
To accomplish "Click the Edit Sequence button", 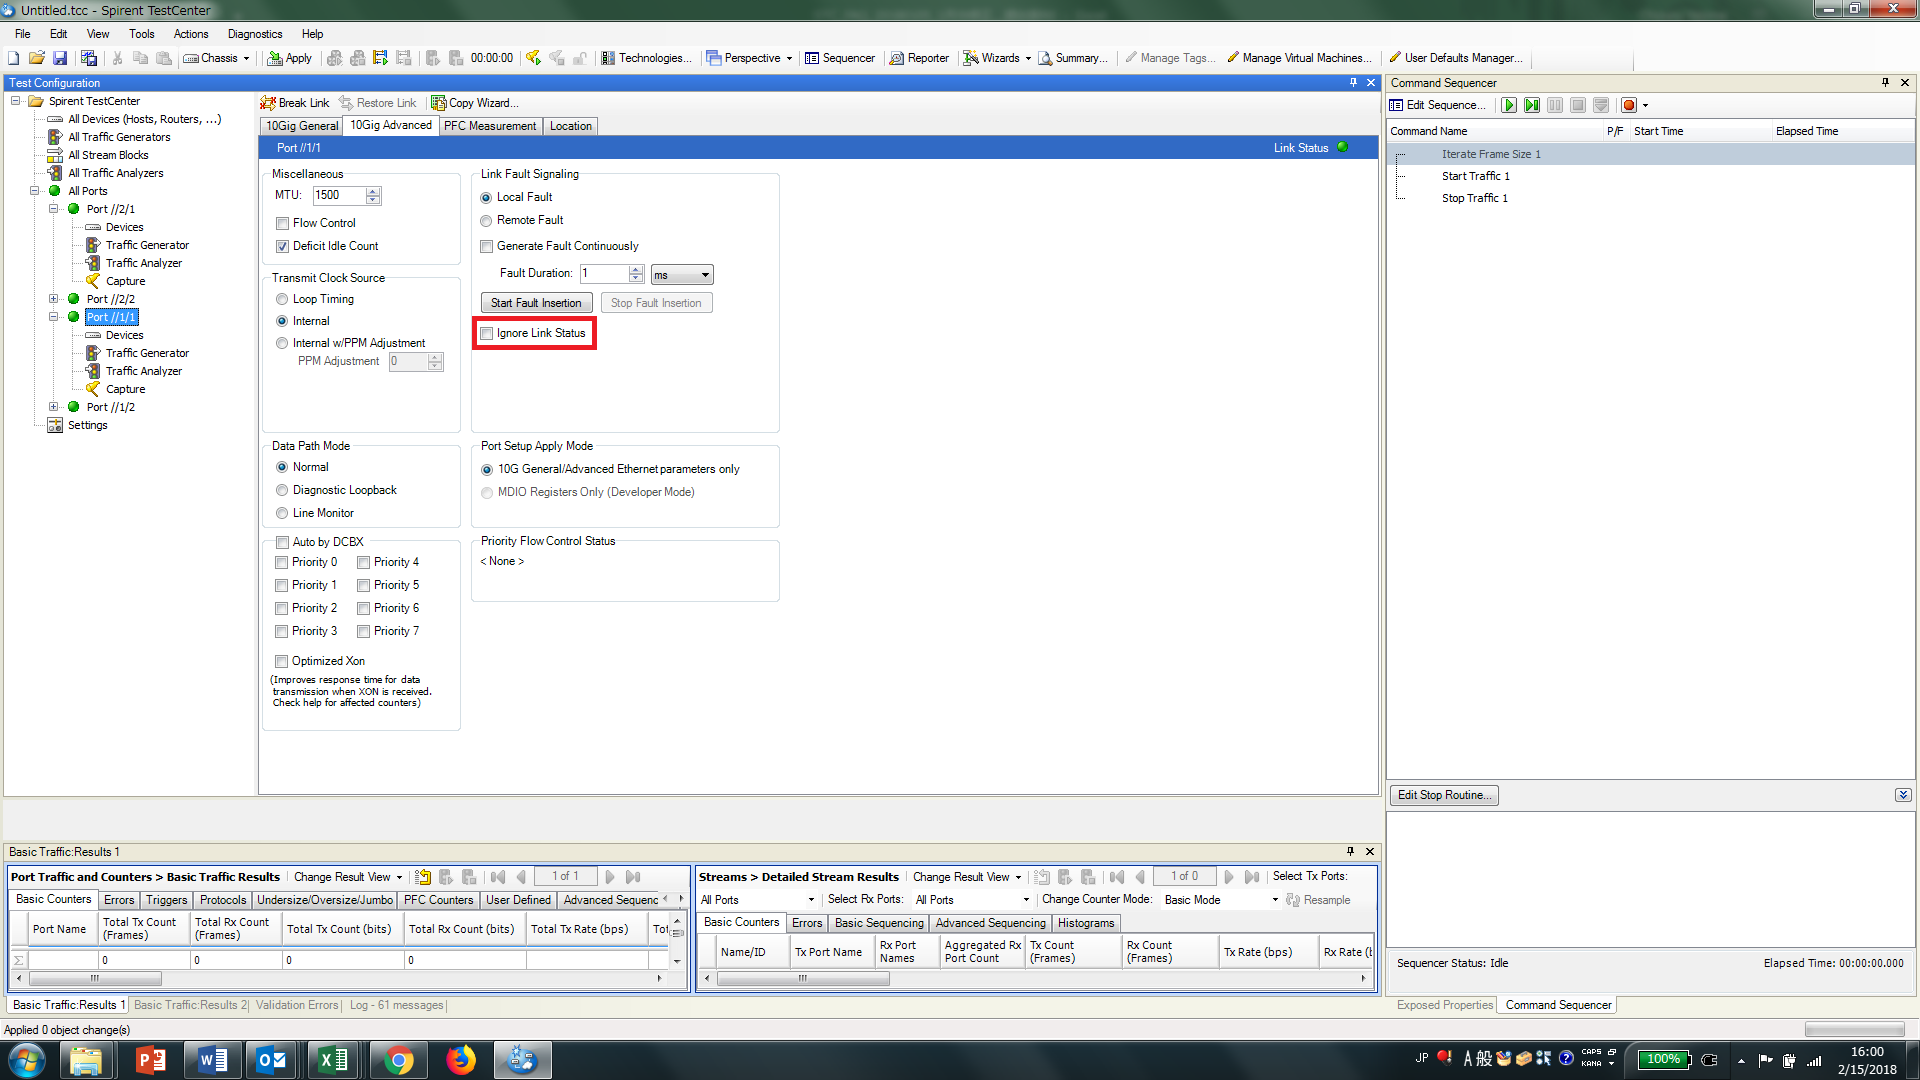I will pyautogui.click(x=1437, y=105).
